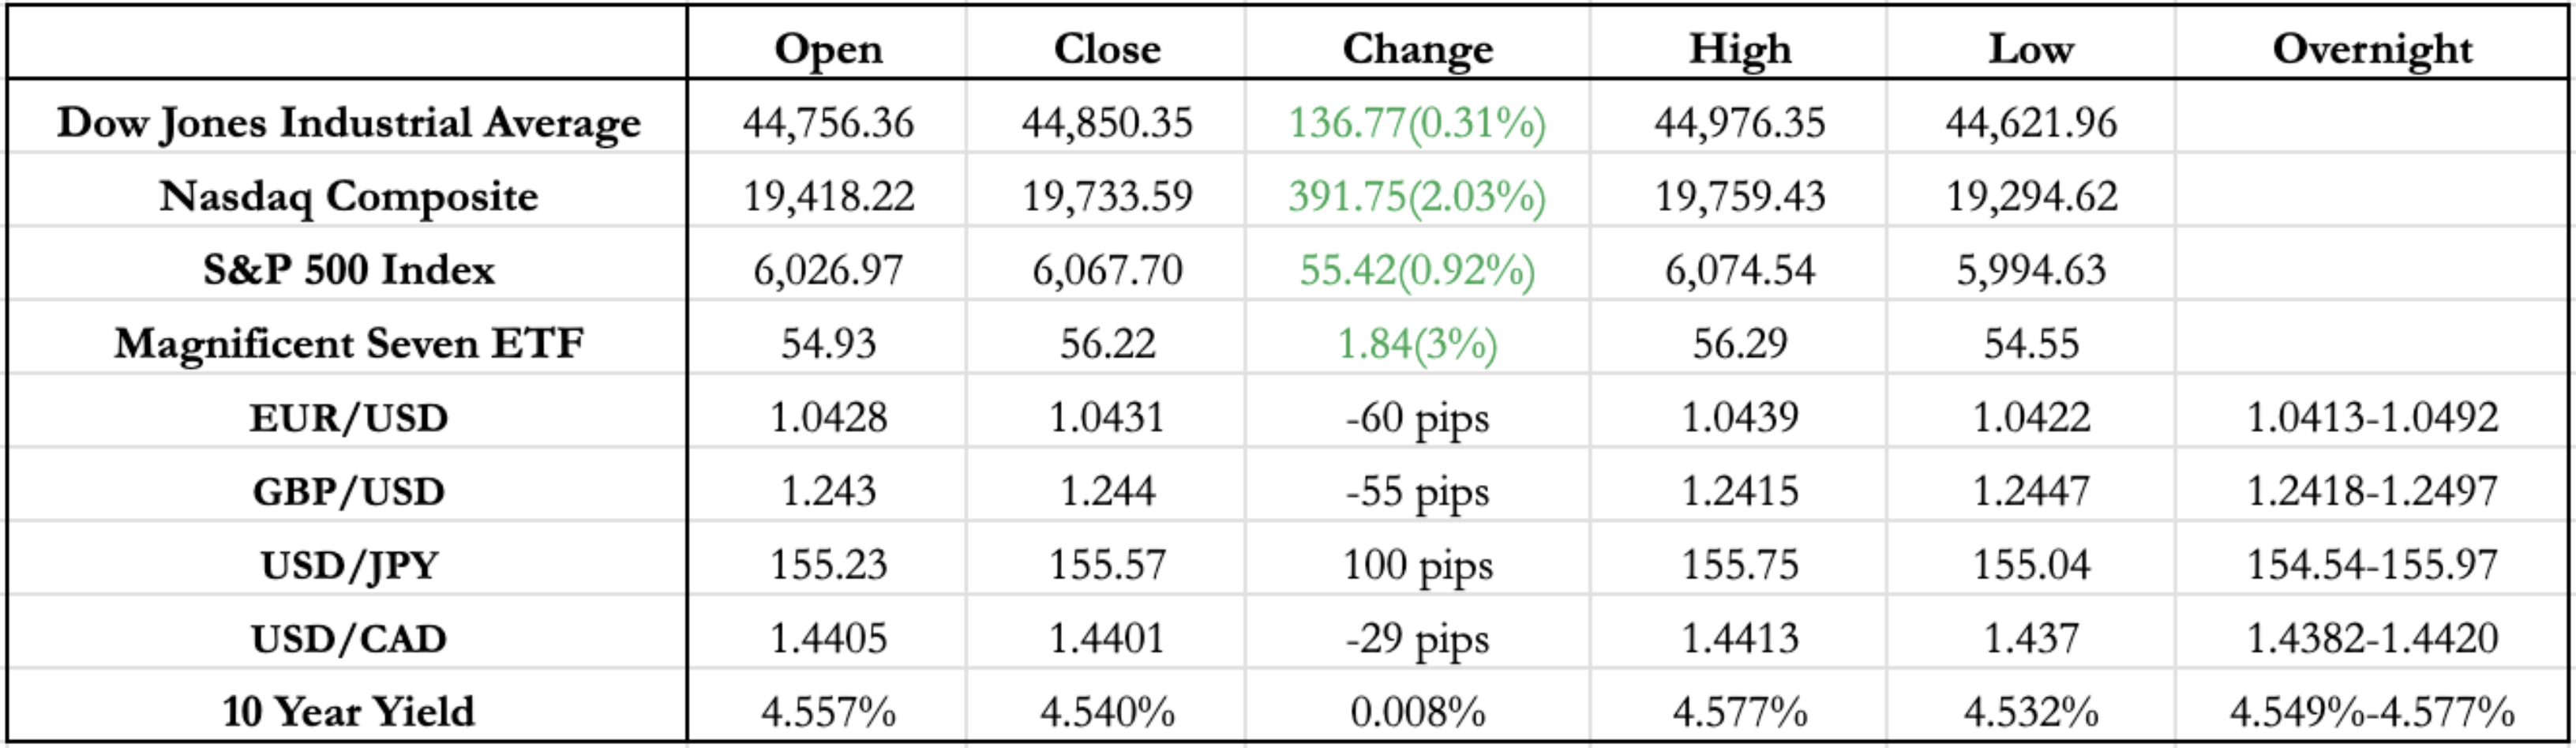
Task: Click the EUR/USD row label
Action: point(349,418)
